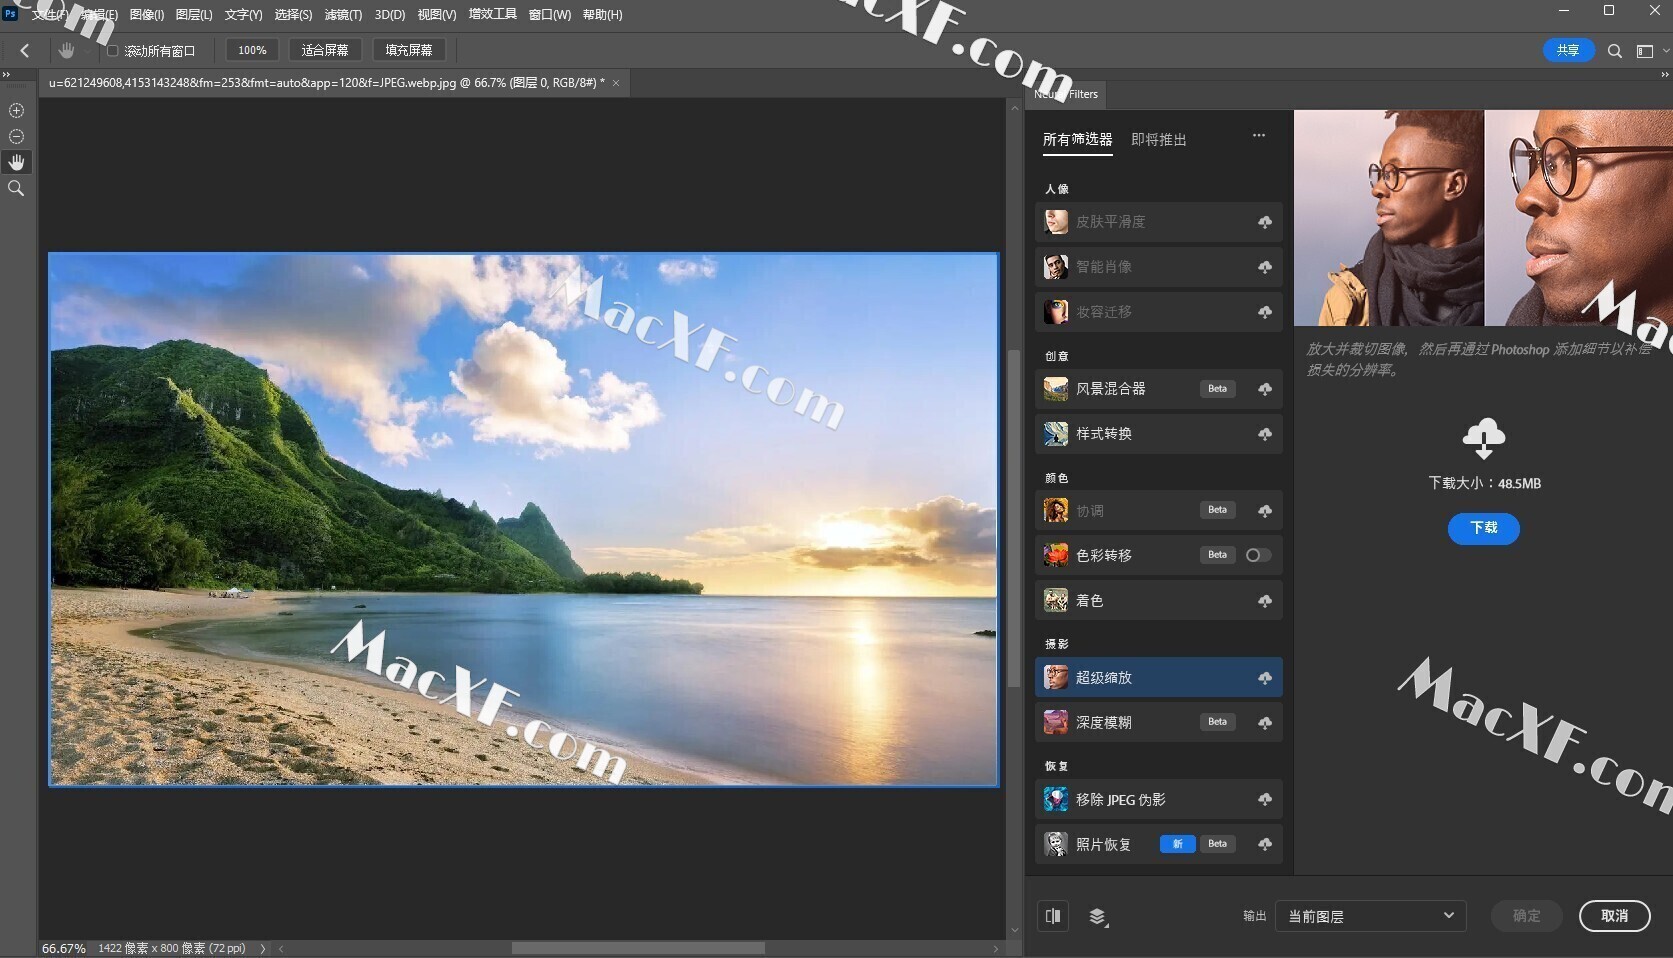Click the 取消 cancel button
This screenshot has width=1673, height=958.
1614,916
